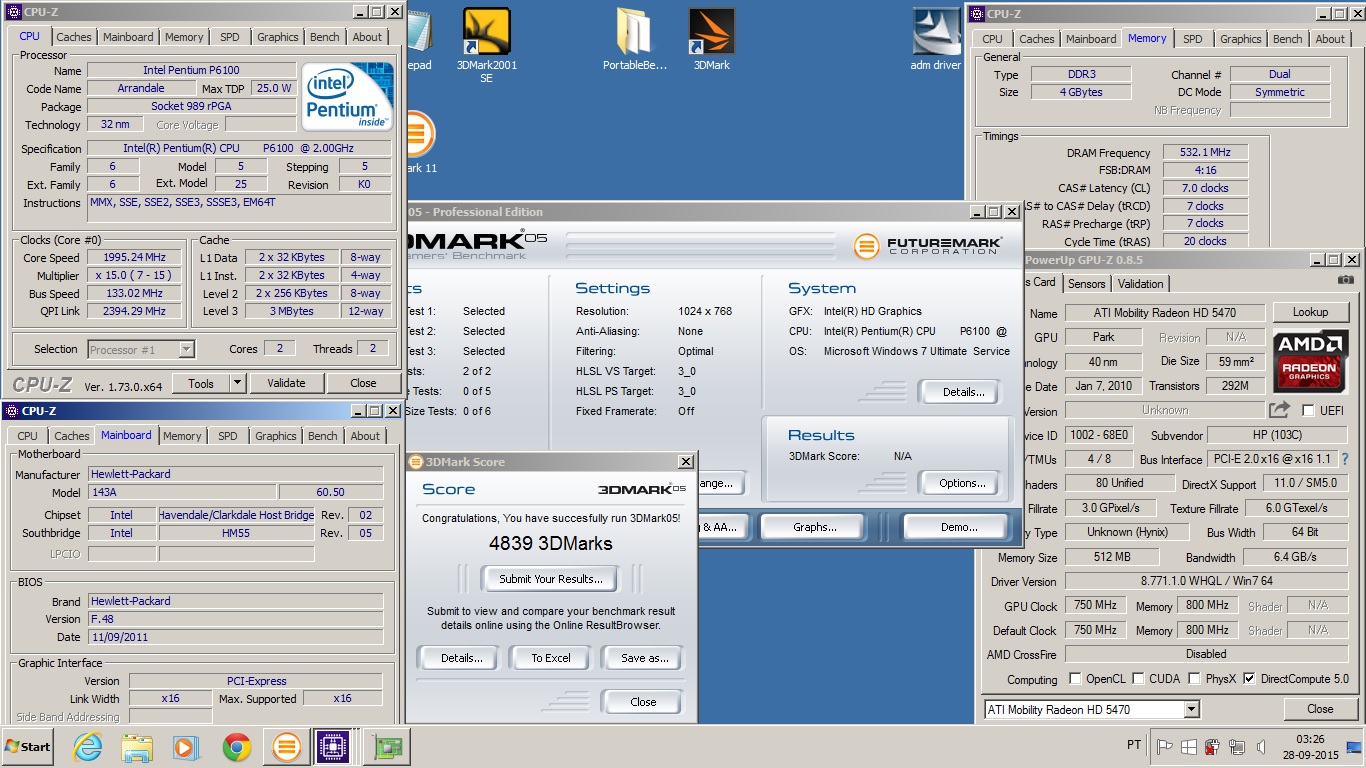Image resolution: width=1366 pixels, height=768 pixels.
Task: Click the Southbridge value HM55
Action: click(x=236, y=533)
